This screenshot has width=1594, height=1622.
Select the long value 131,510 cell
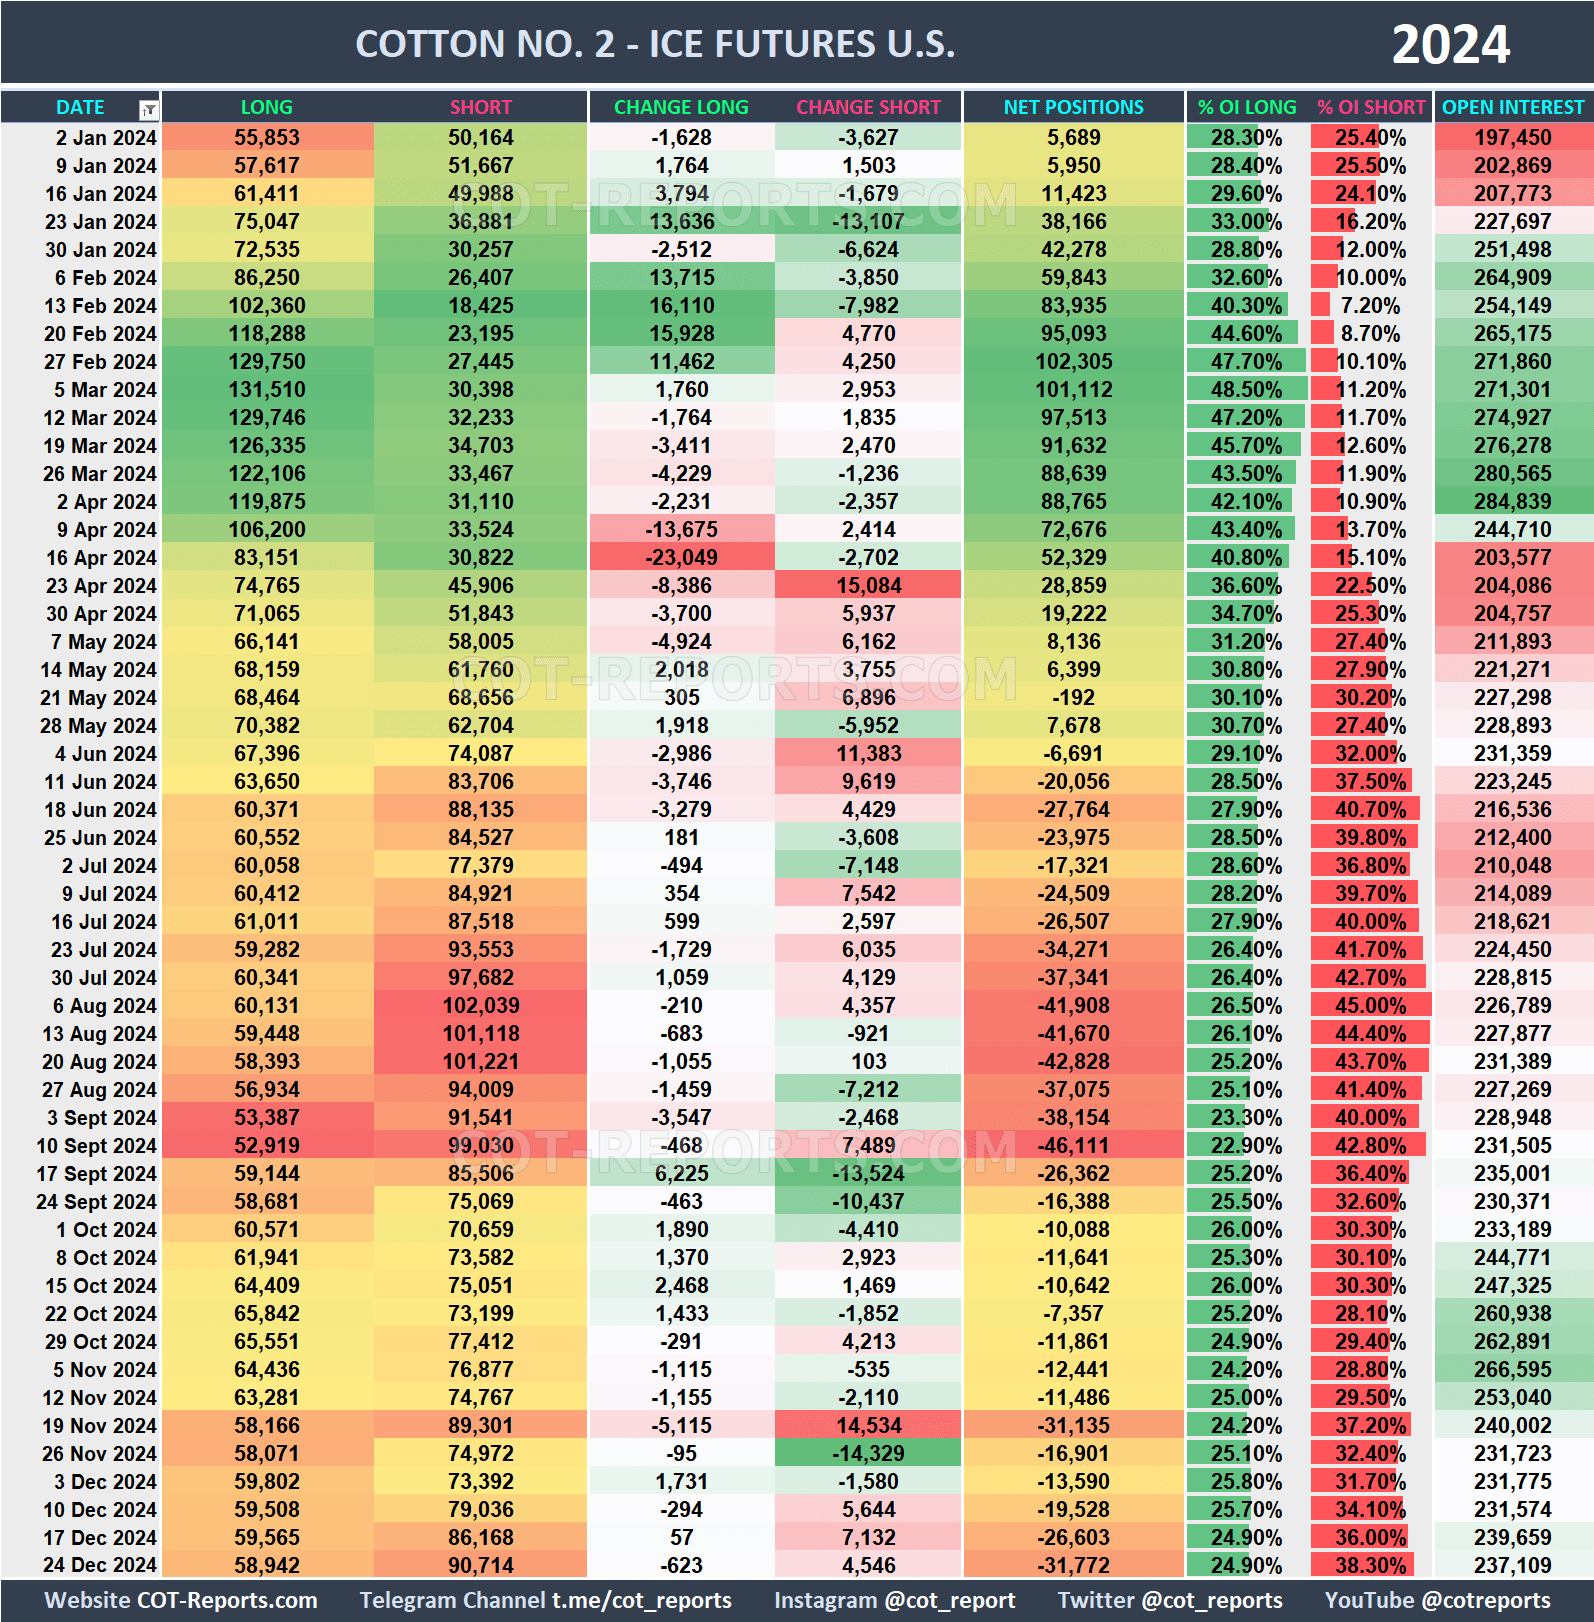269,390
